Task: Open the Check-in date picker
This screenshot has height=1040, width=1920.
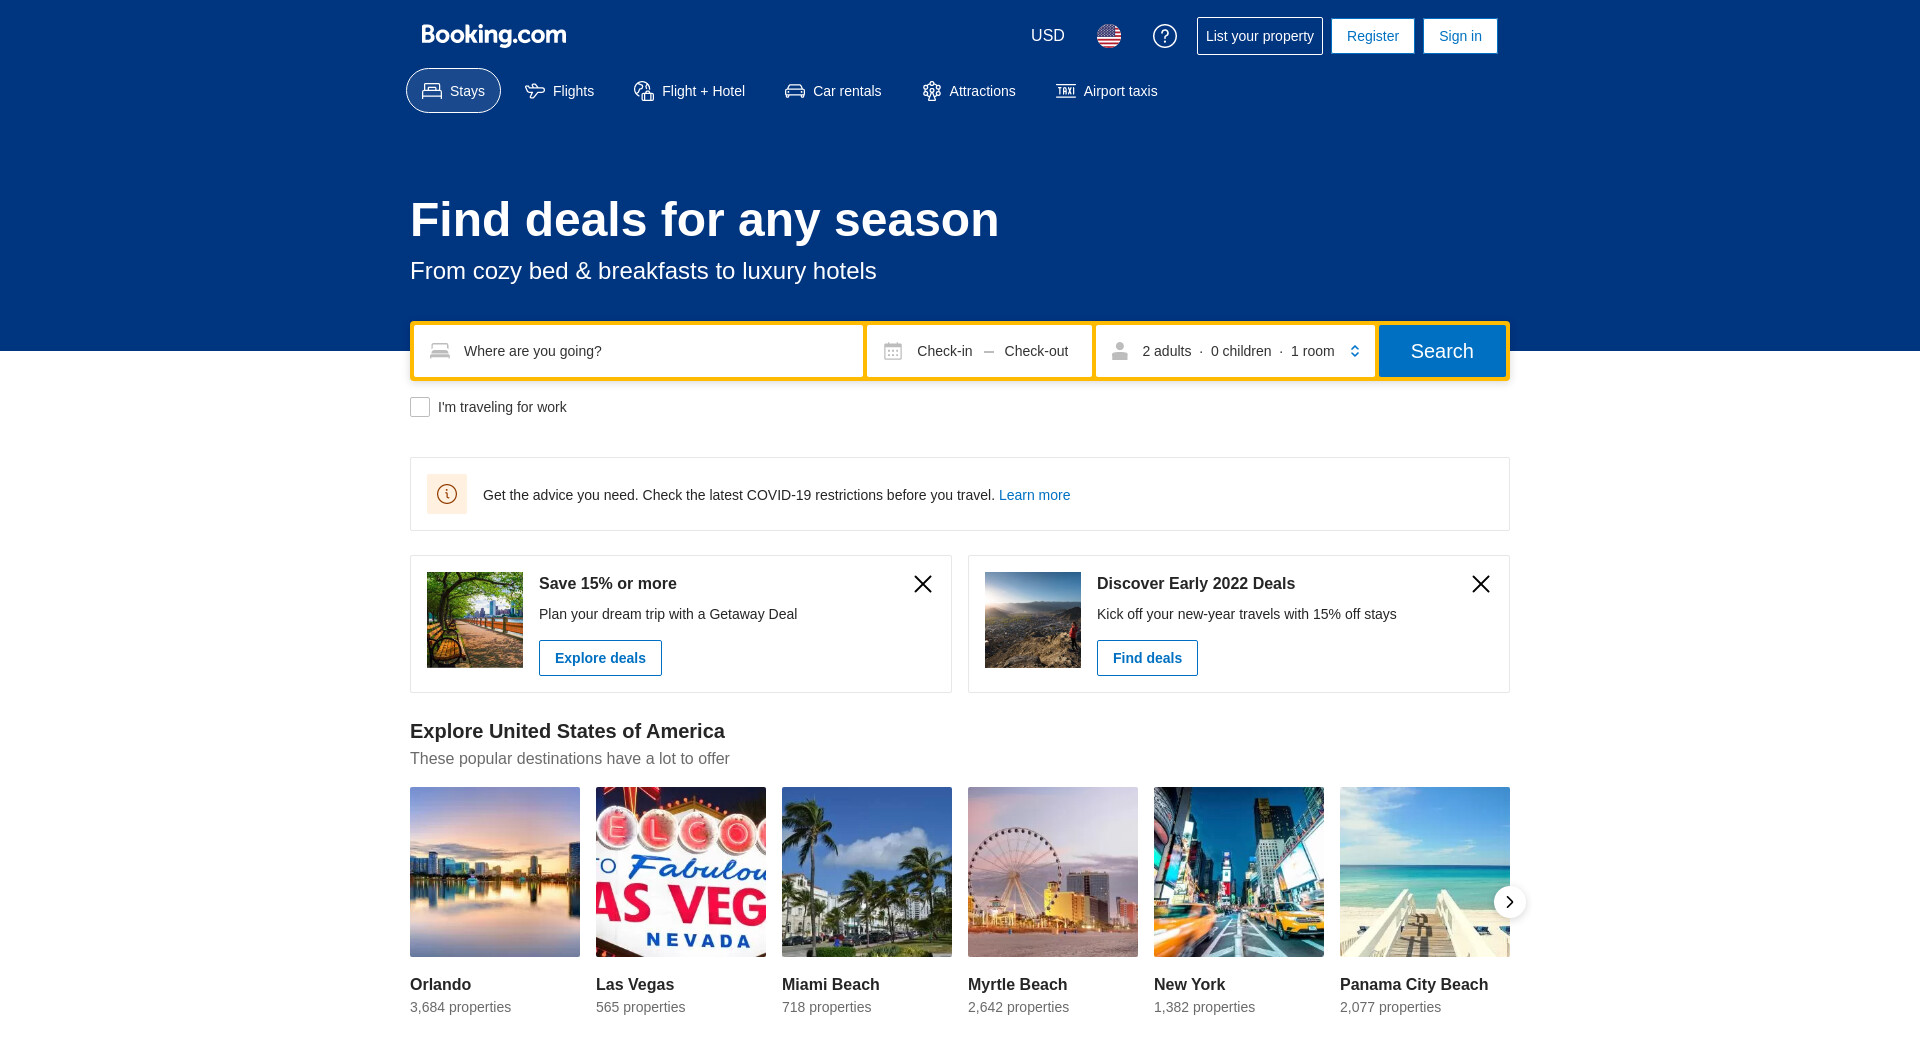Action: (944, 351)
